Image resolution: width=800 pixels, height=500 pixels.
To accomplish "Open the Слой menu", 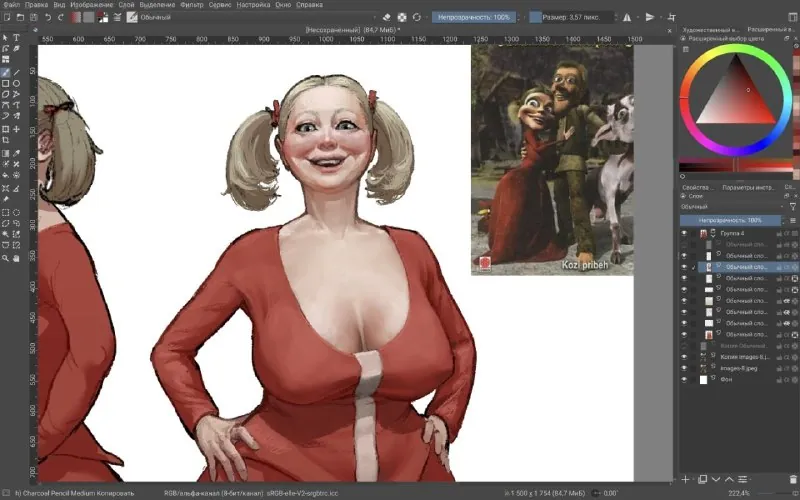I will [x=127, y=5].
